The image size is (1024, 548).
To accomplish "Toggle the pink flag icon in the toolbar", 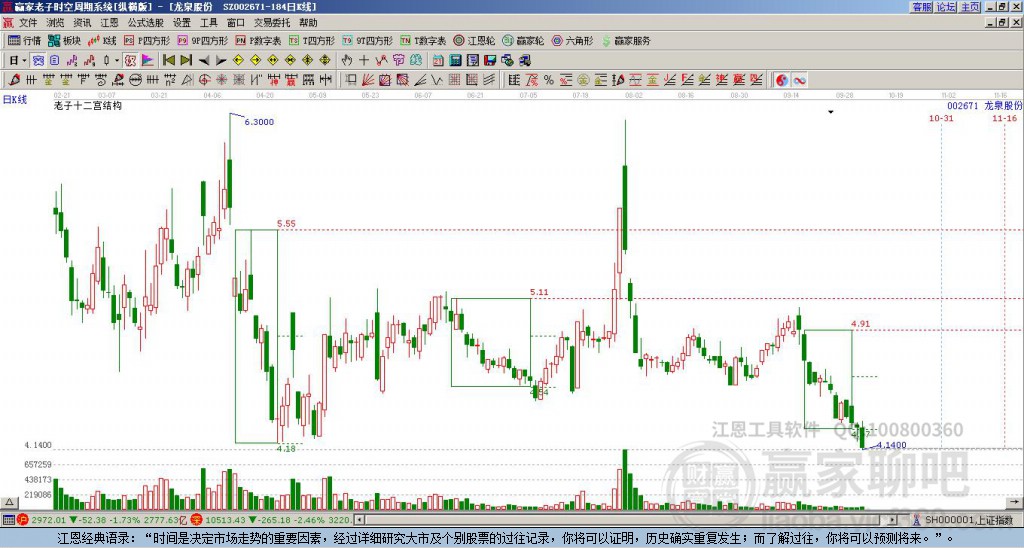I will coord(148,60).
